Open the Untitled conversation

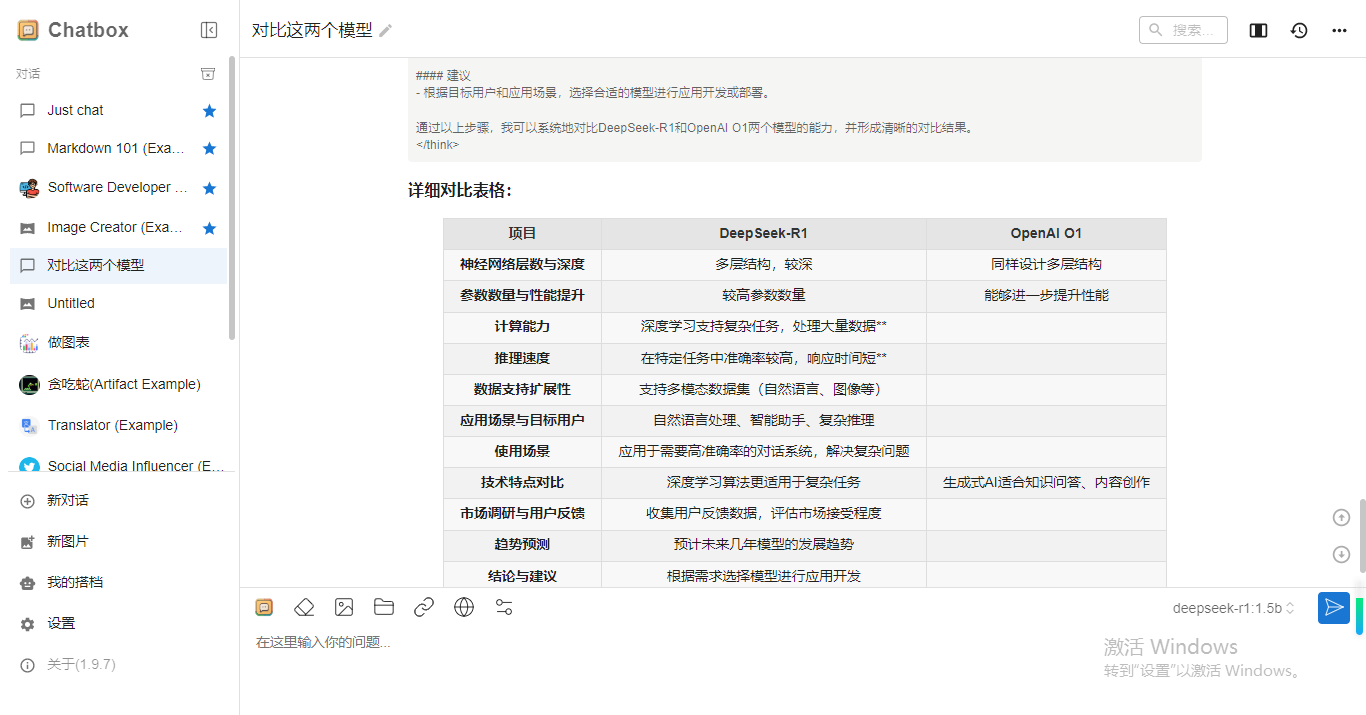tap(118, 304)
